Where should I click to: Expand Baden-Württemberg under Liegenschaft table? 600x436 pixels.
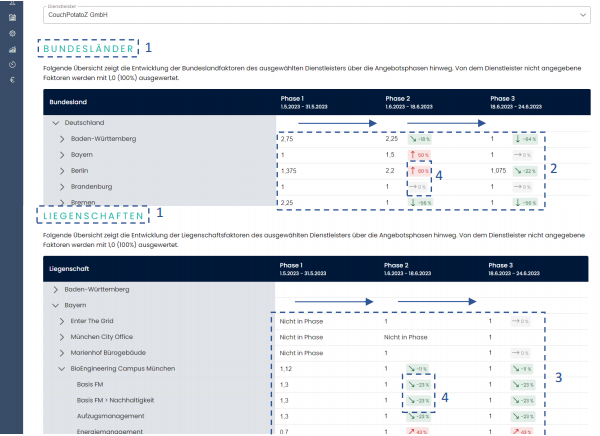[55, 289]
